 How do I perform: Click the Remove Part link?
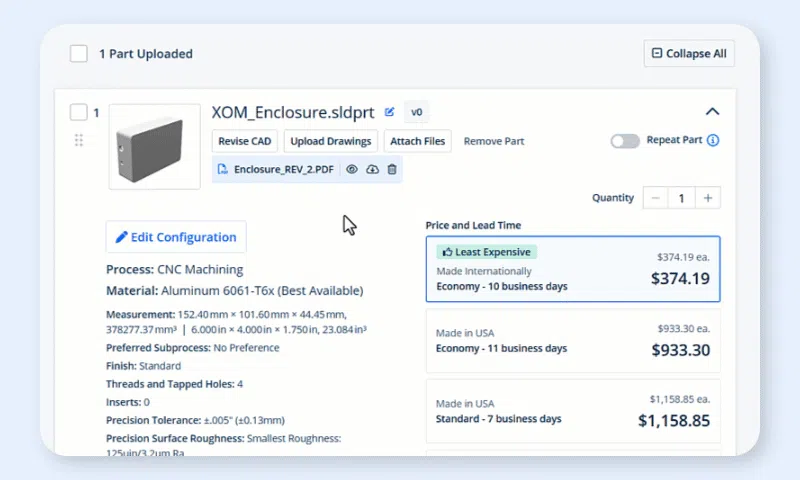click(494, 141)
